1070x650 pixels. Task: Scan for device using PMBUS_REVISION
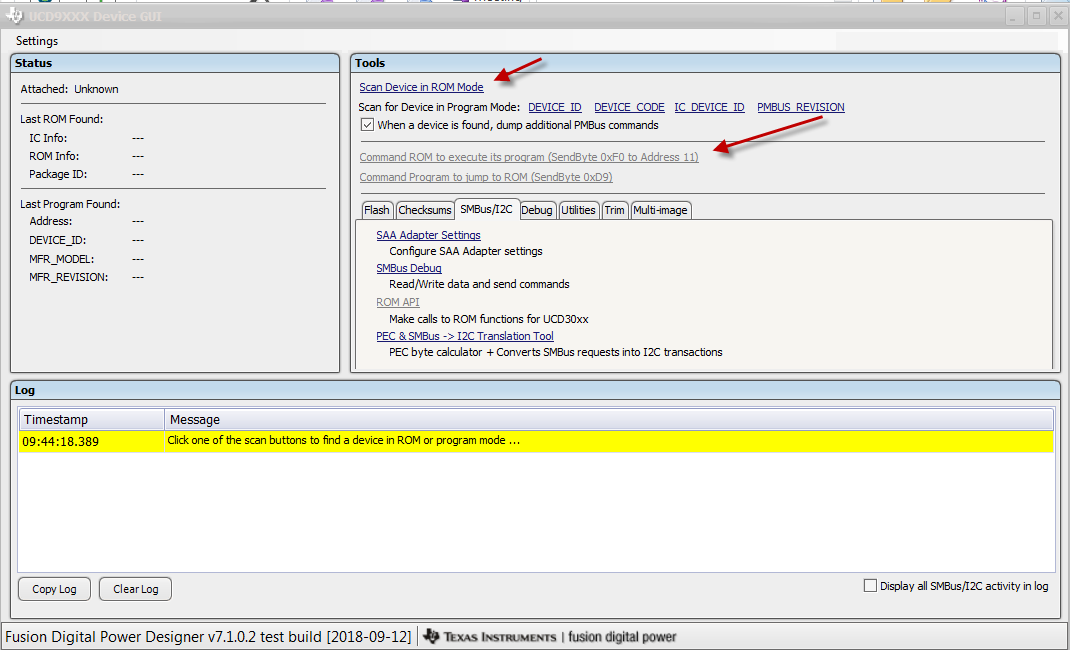click(x=800, y=107)
